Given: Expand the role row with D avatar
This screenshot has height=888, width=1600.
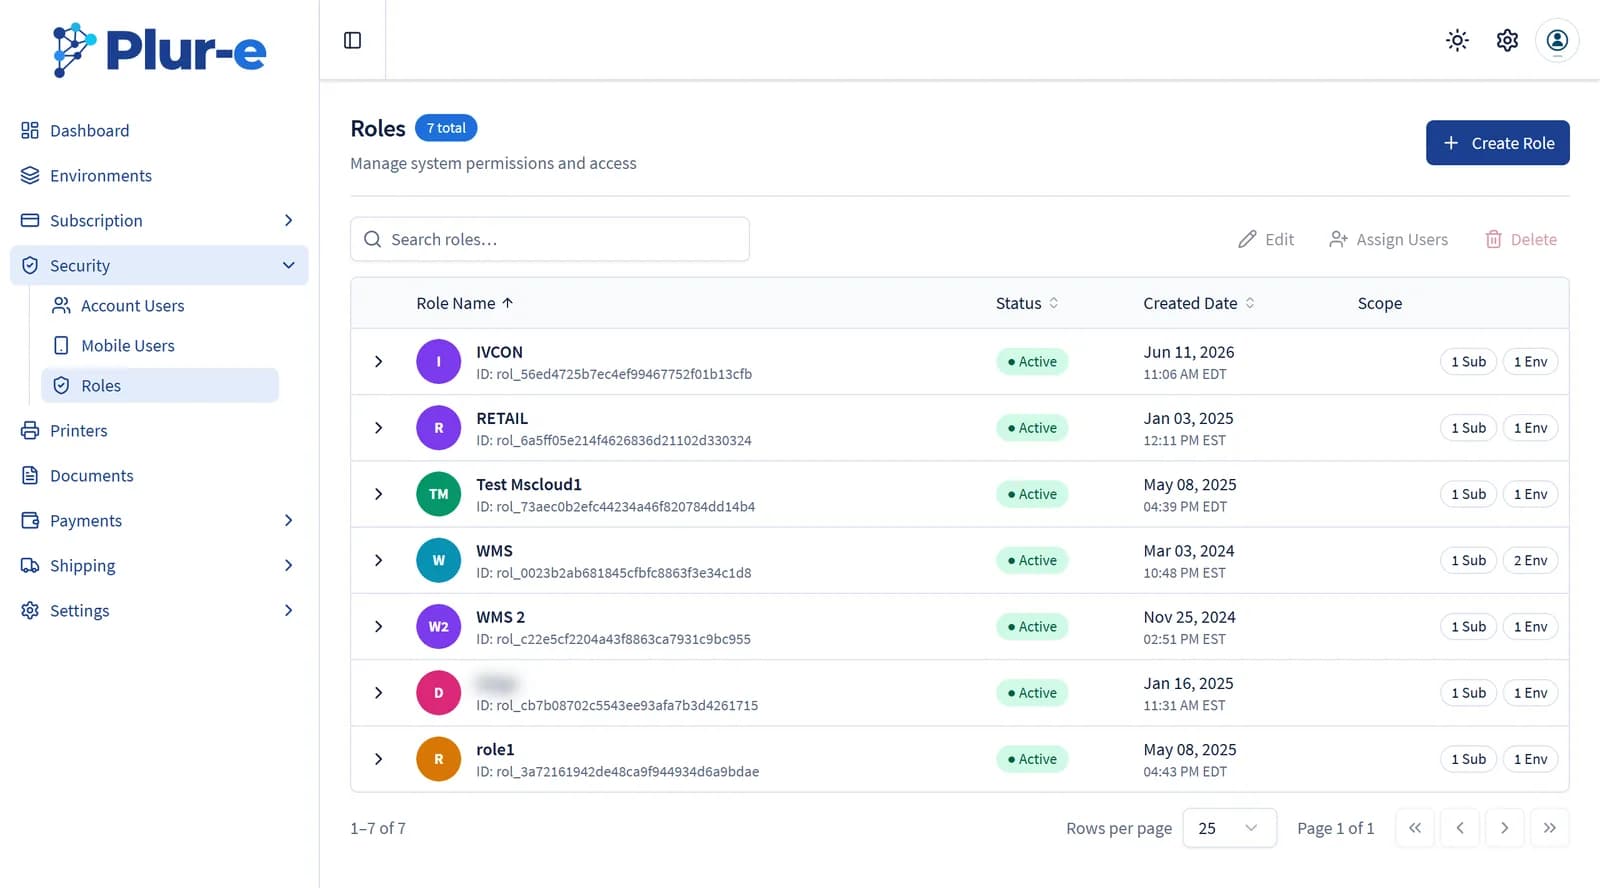Looking at the screenshot, I should (378, 692).
